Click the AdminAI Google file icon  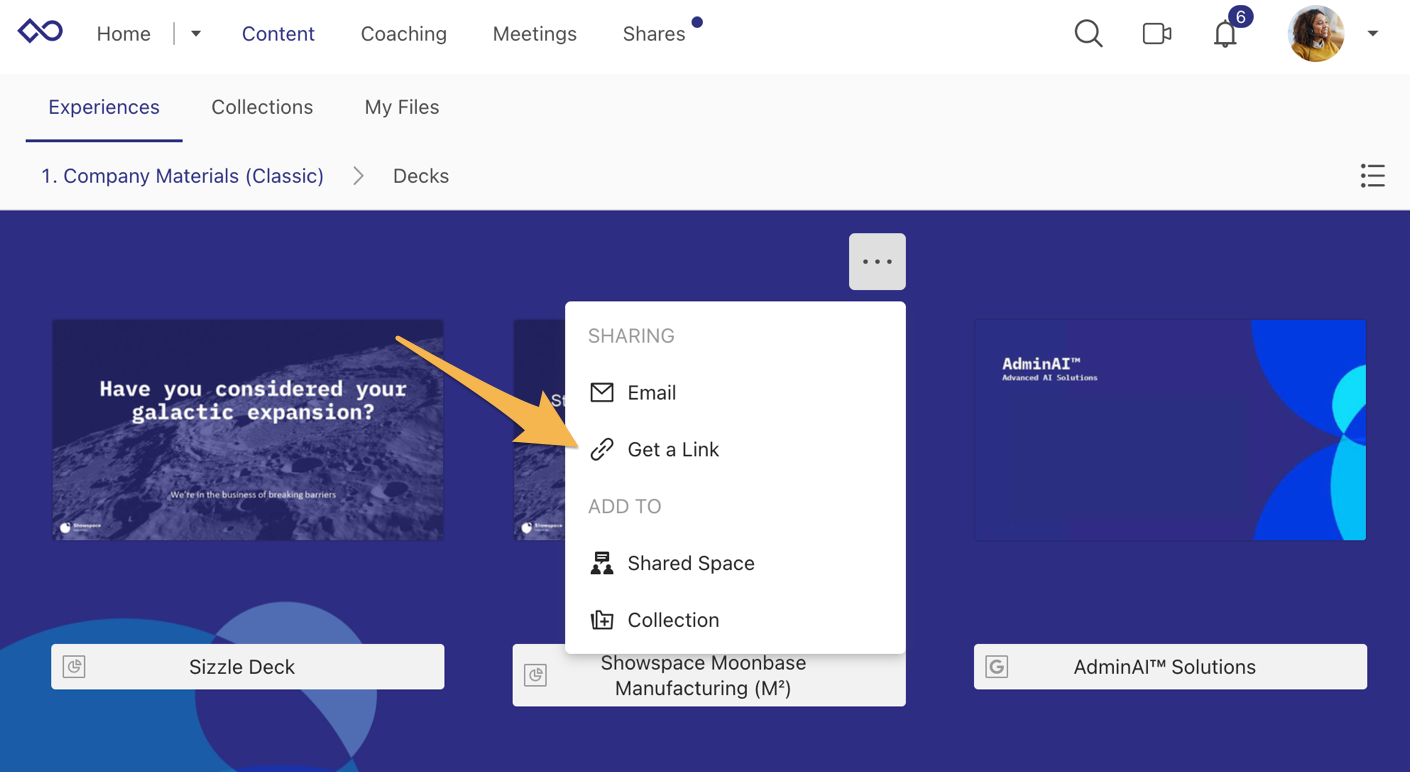(997, 667)
